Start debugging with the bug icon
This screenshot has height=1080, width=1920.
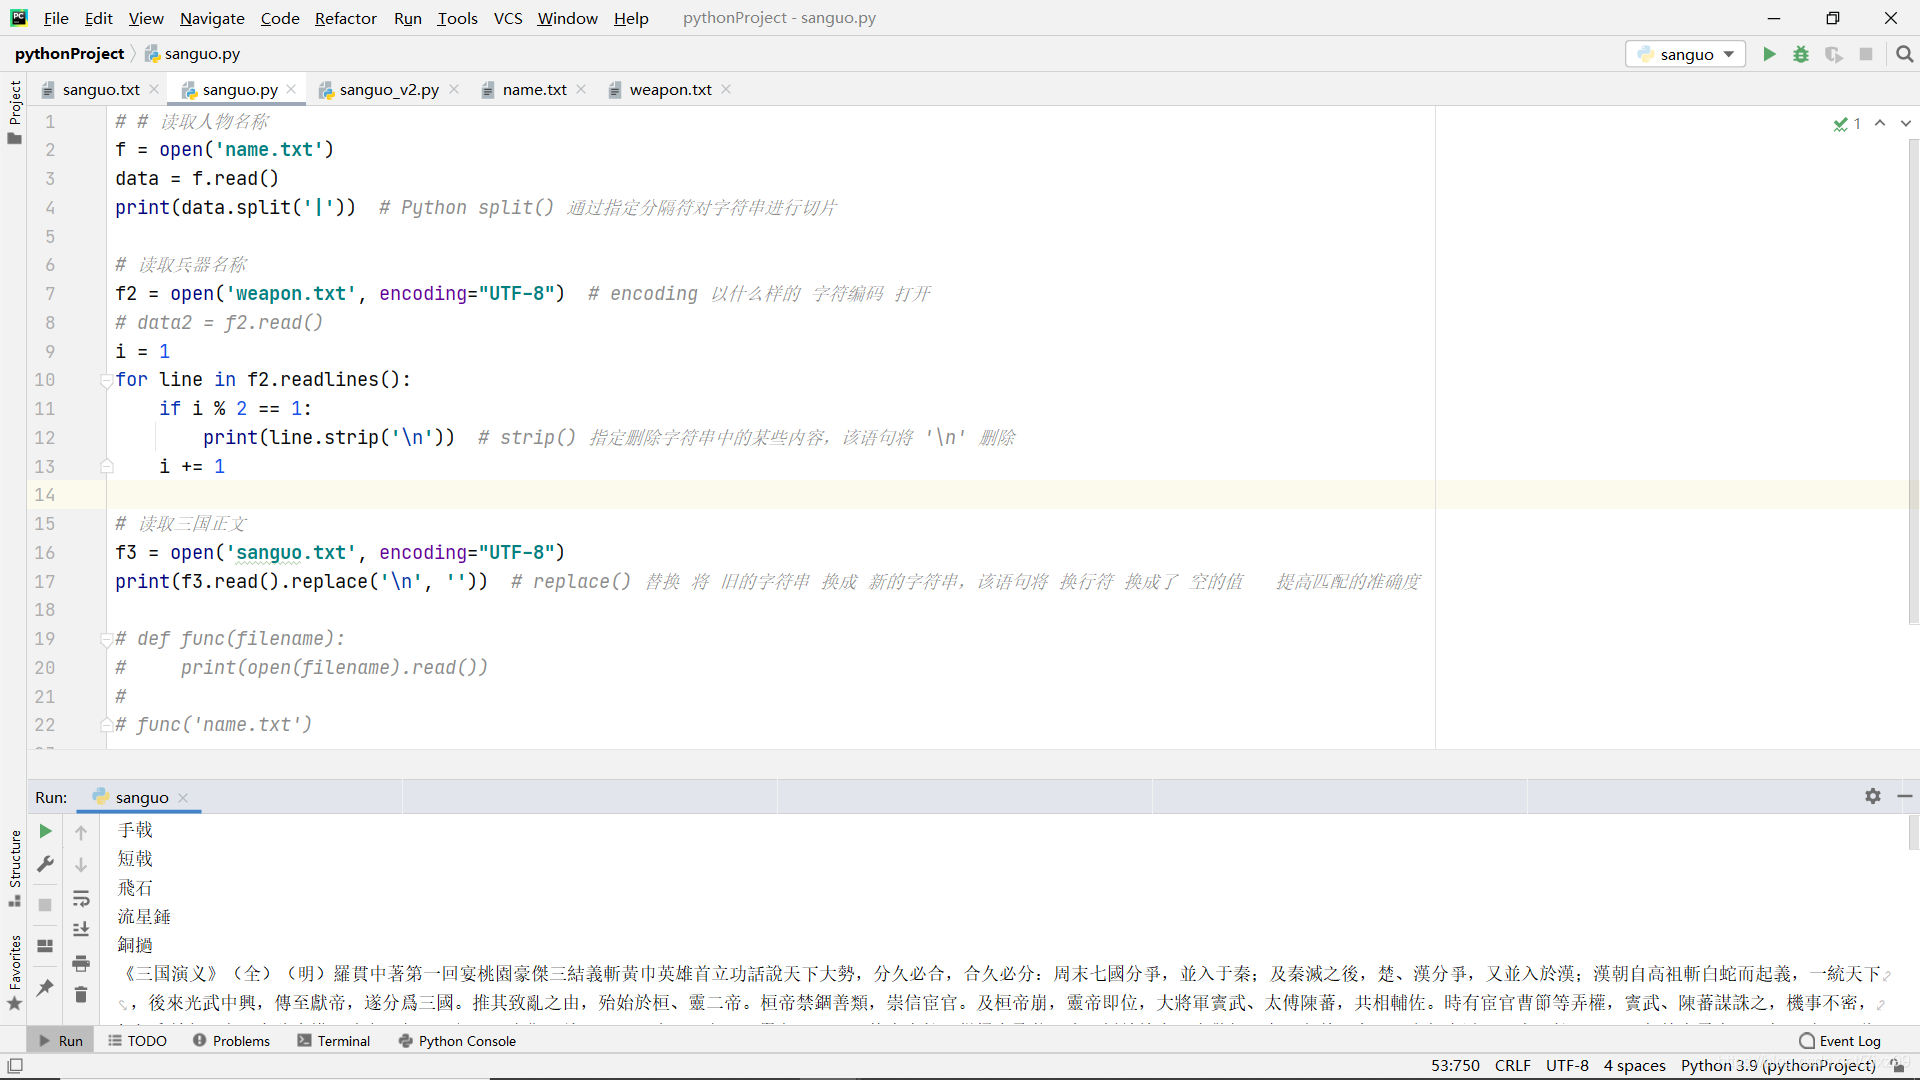1801,54
